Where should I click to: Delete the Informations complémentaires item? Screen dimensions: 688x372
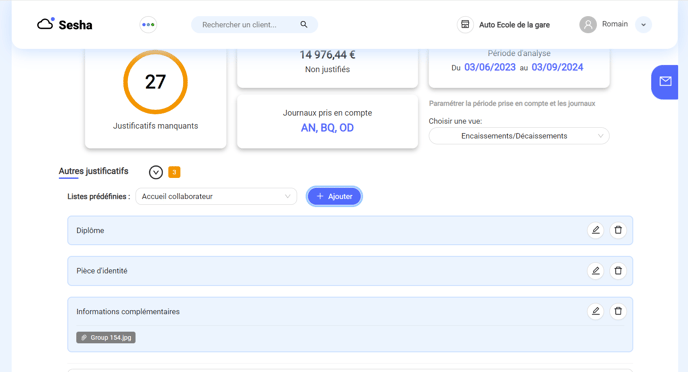[x=618, y=311]
